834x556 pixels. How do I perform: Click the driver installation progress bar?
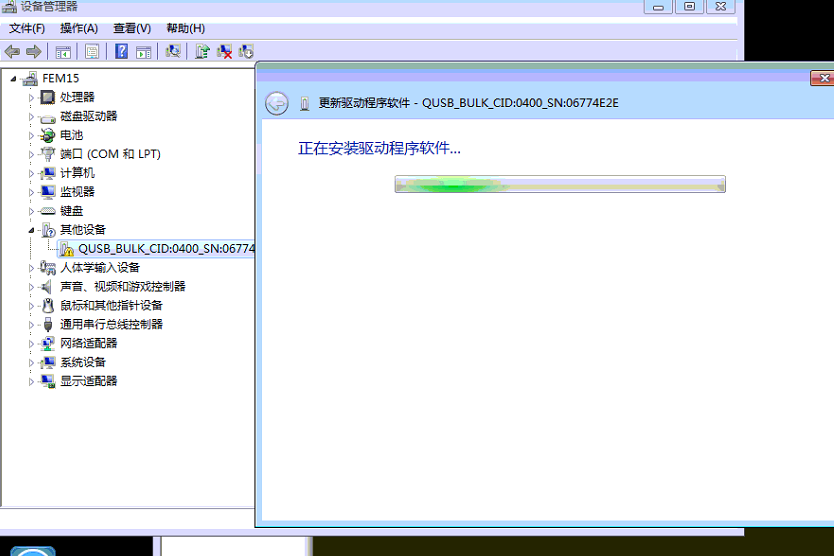pyautogui.click(x=560, y=184)
